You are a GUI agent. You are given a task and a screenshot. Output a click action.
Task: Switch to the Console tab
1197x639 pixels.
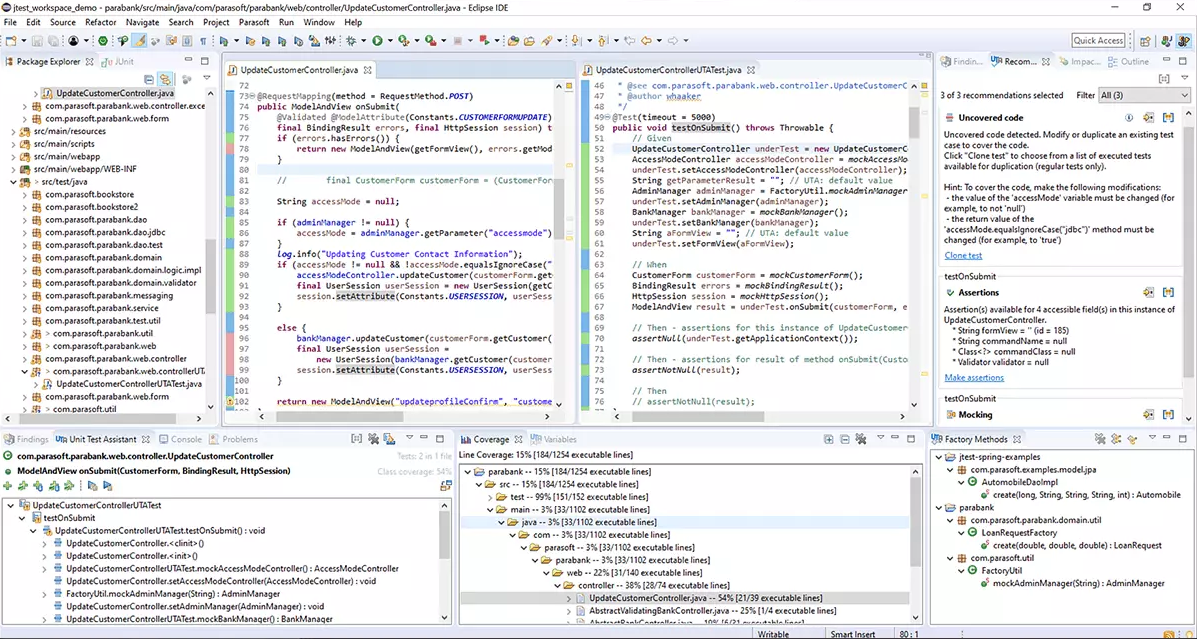coord(180,439)
